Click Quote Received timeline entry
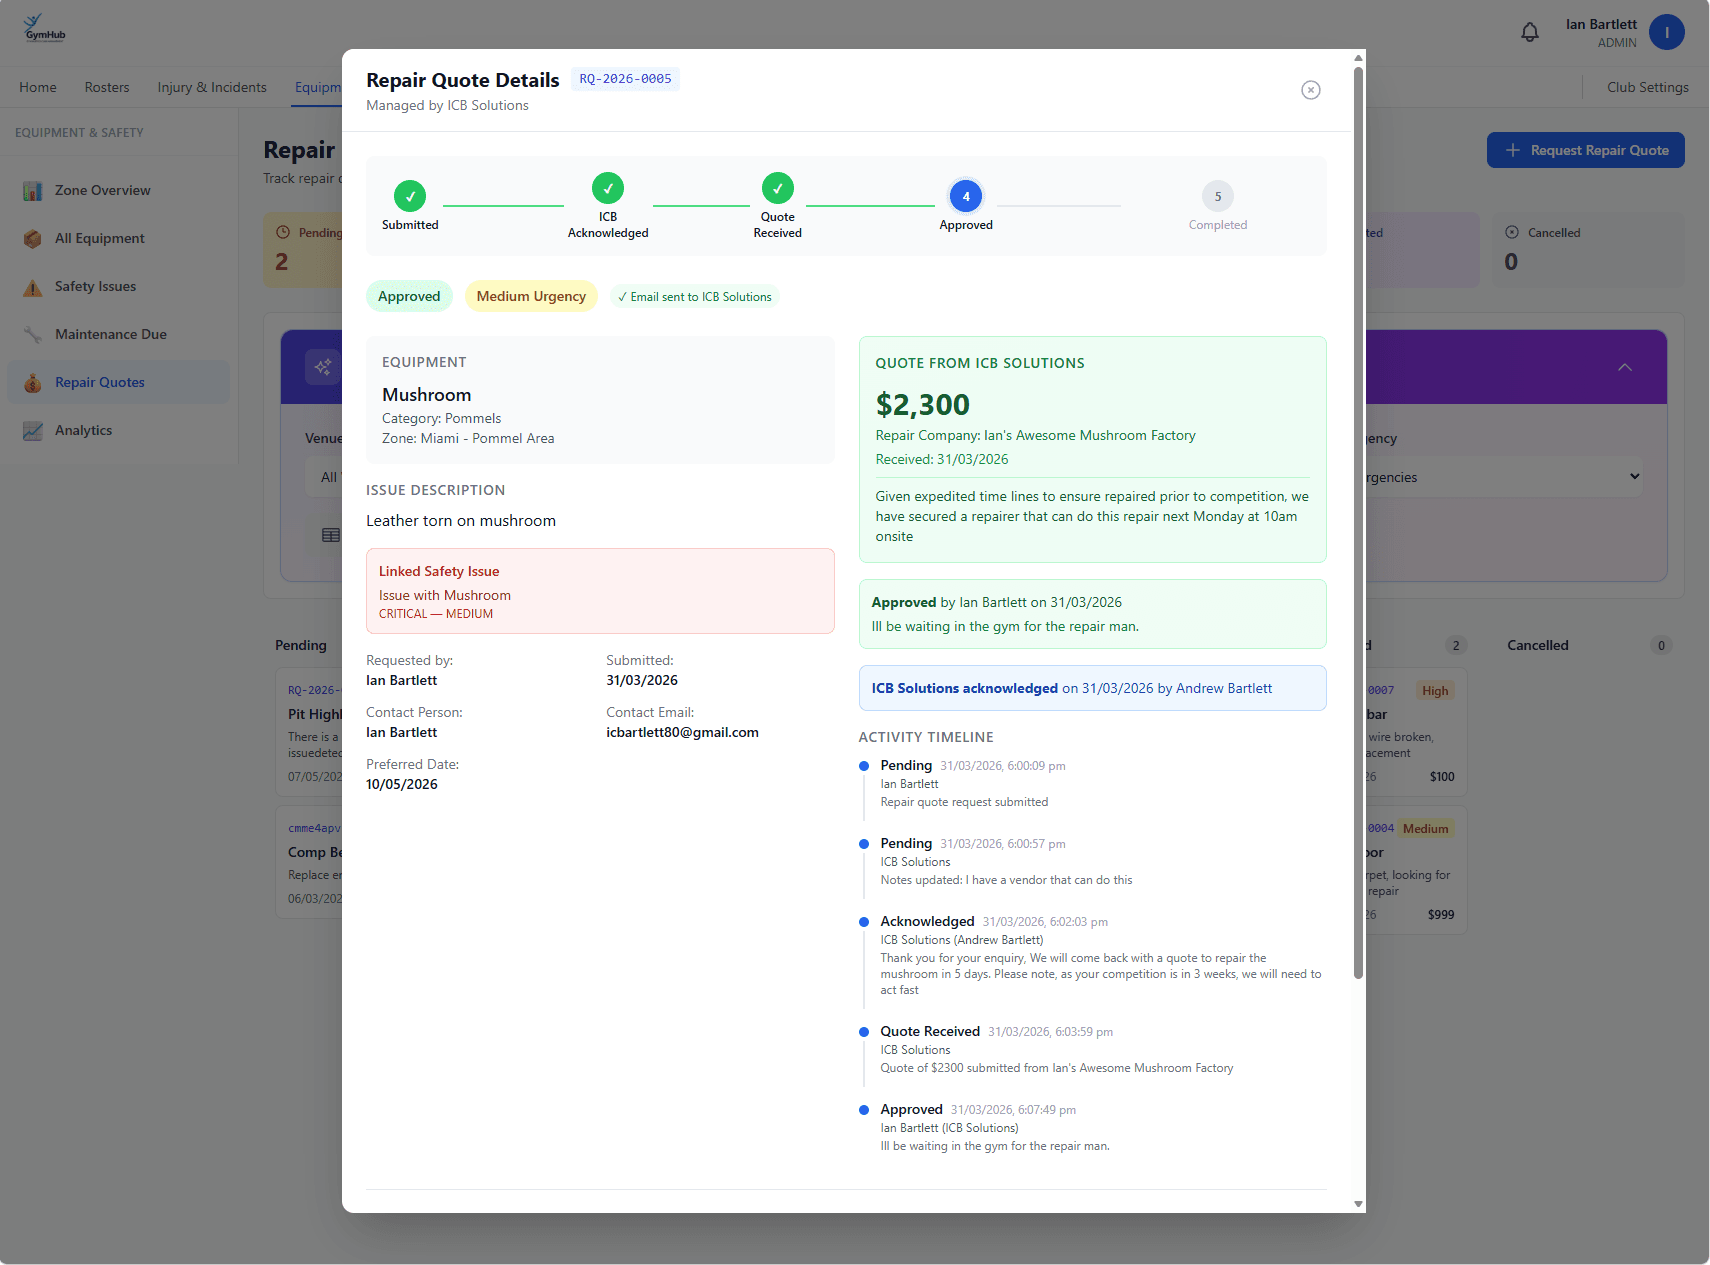Image resolution: width=1710 pixels, height=1265 pixels. pos(1092,1049)
